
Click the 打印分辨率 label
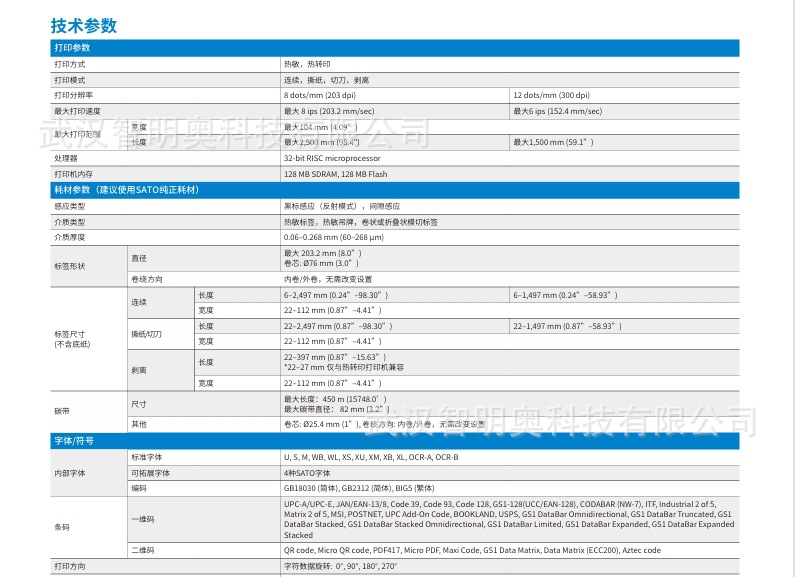point(74,95)
